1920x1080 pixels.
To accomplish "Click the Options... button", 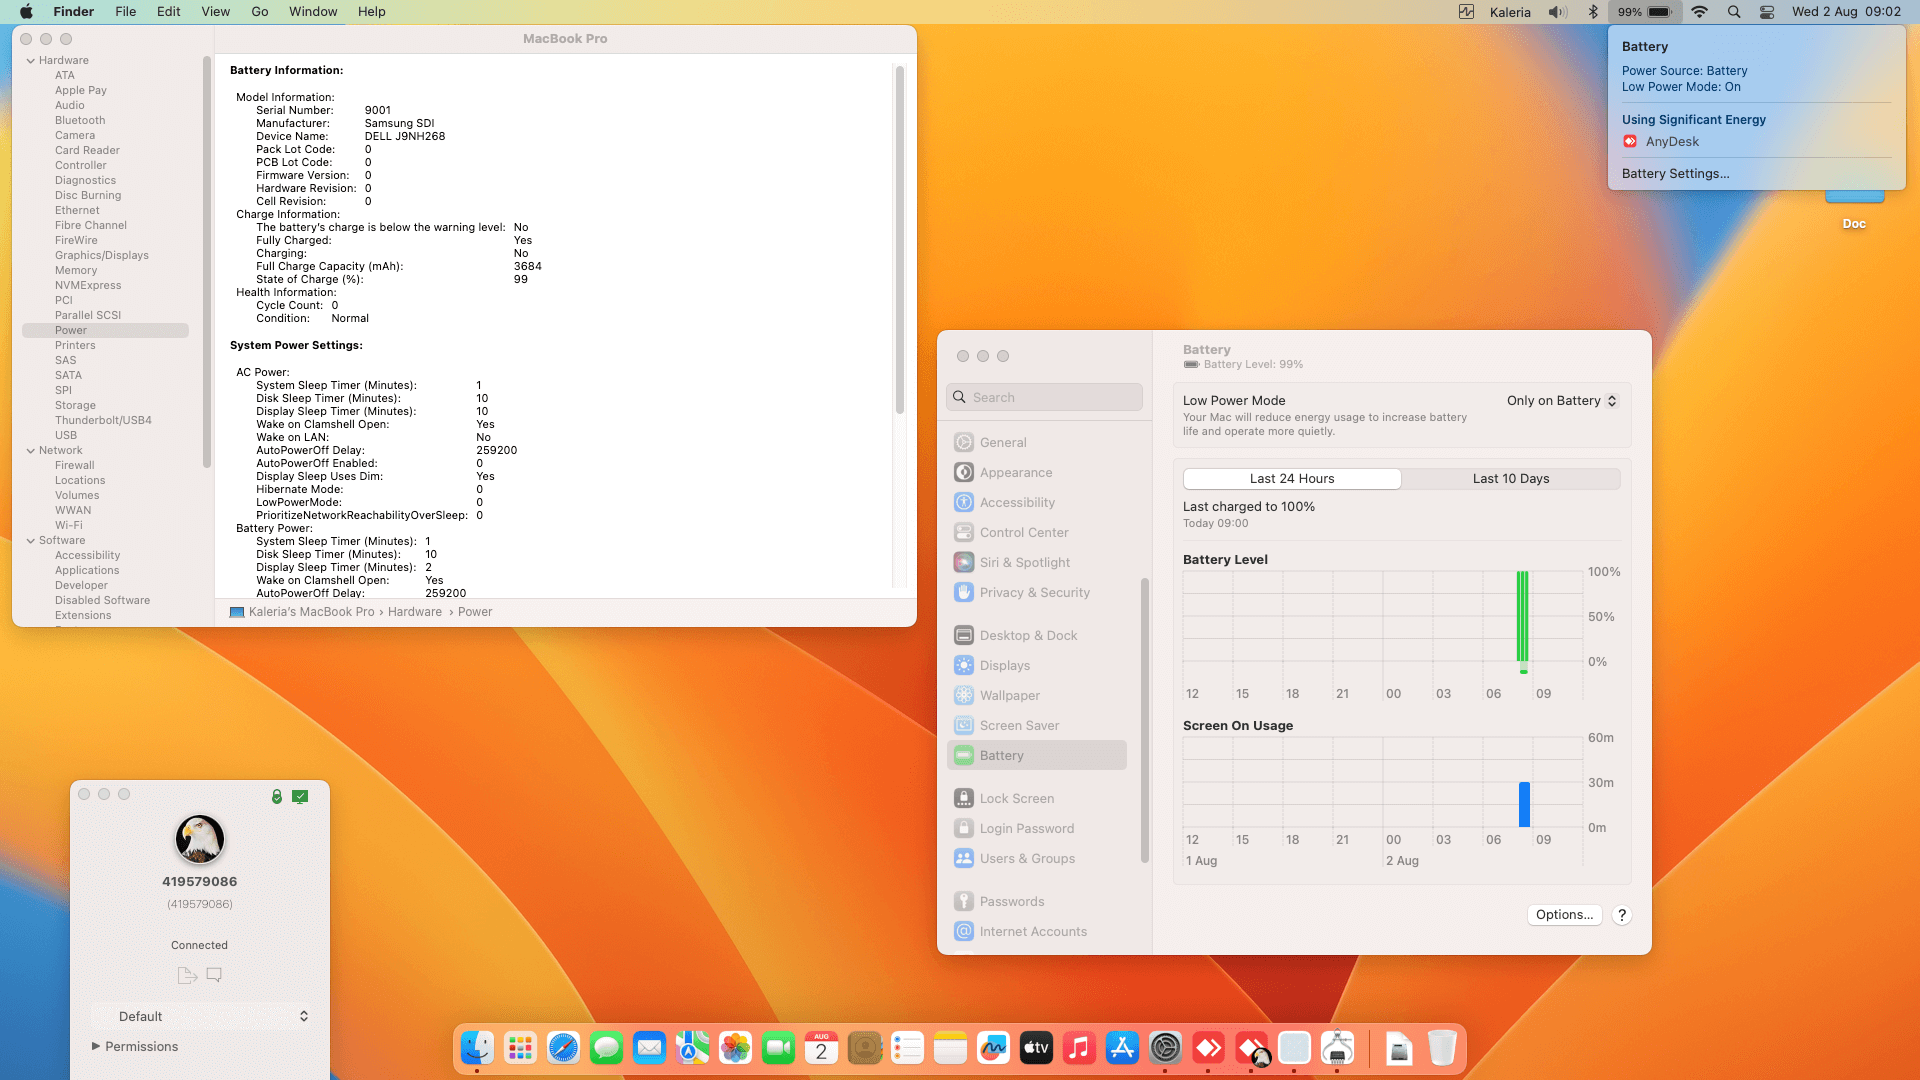I will click(1564, 915).
